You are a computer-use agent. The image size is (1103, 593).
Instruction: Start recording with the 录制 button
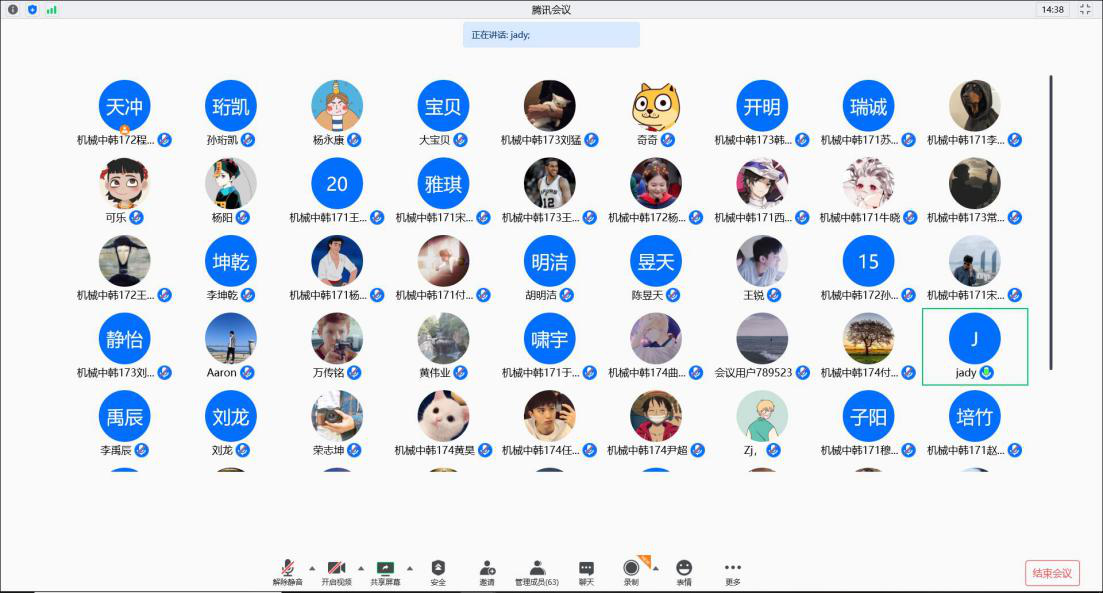[x=631, y=570]
